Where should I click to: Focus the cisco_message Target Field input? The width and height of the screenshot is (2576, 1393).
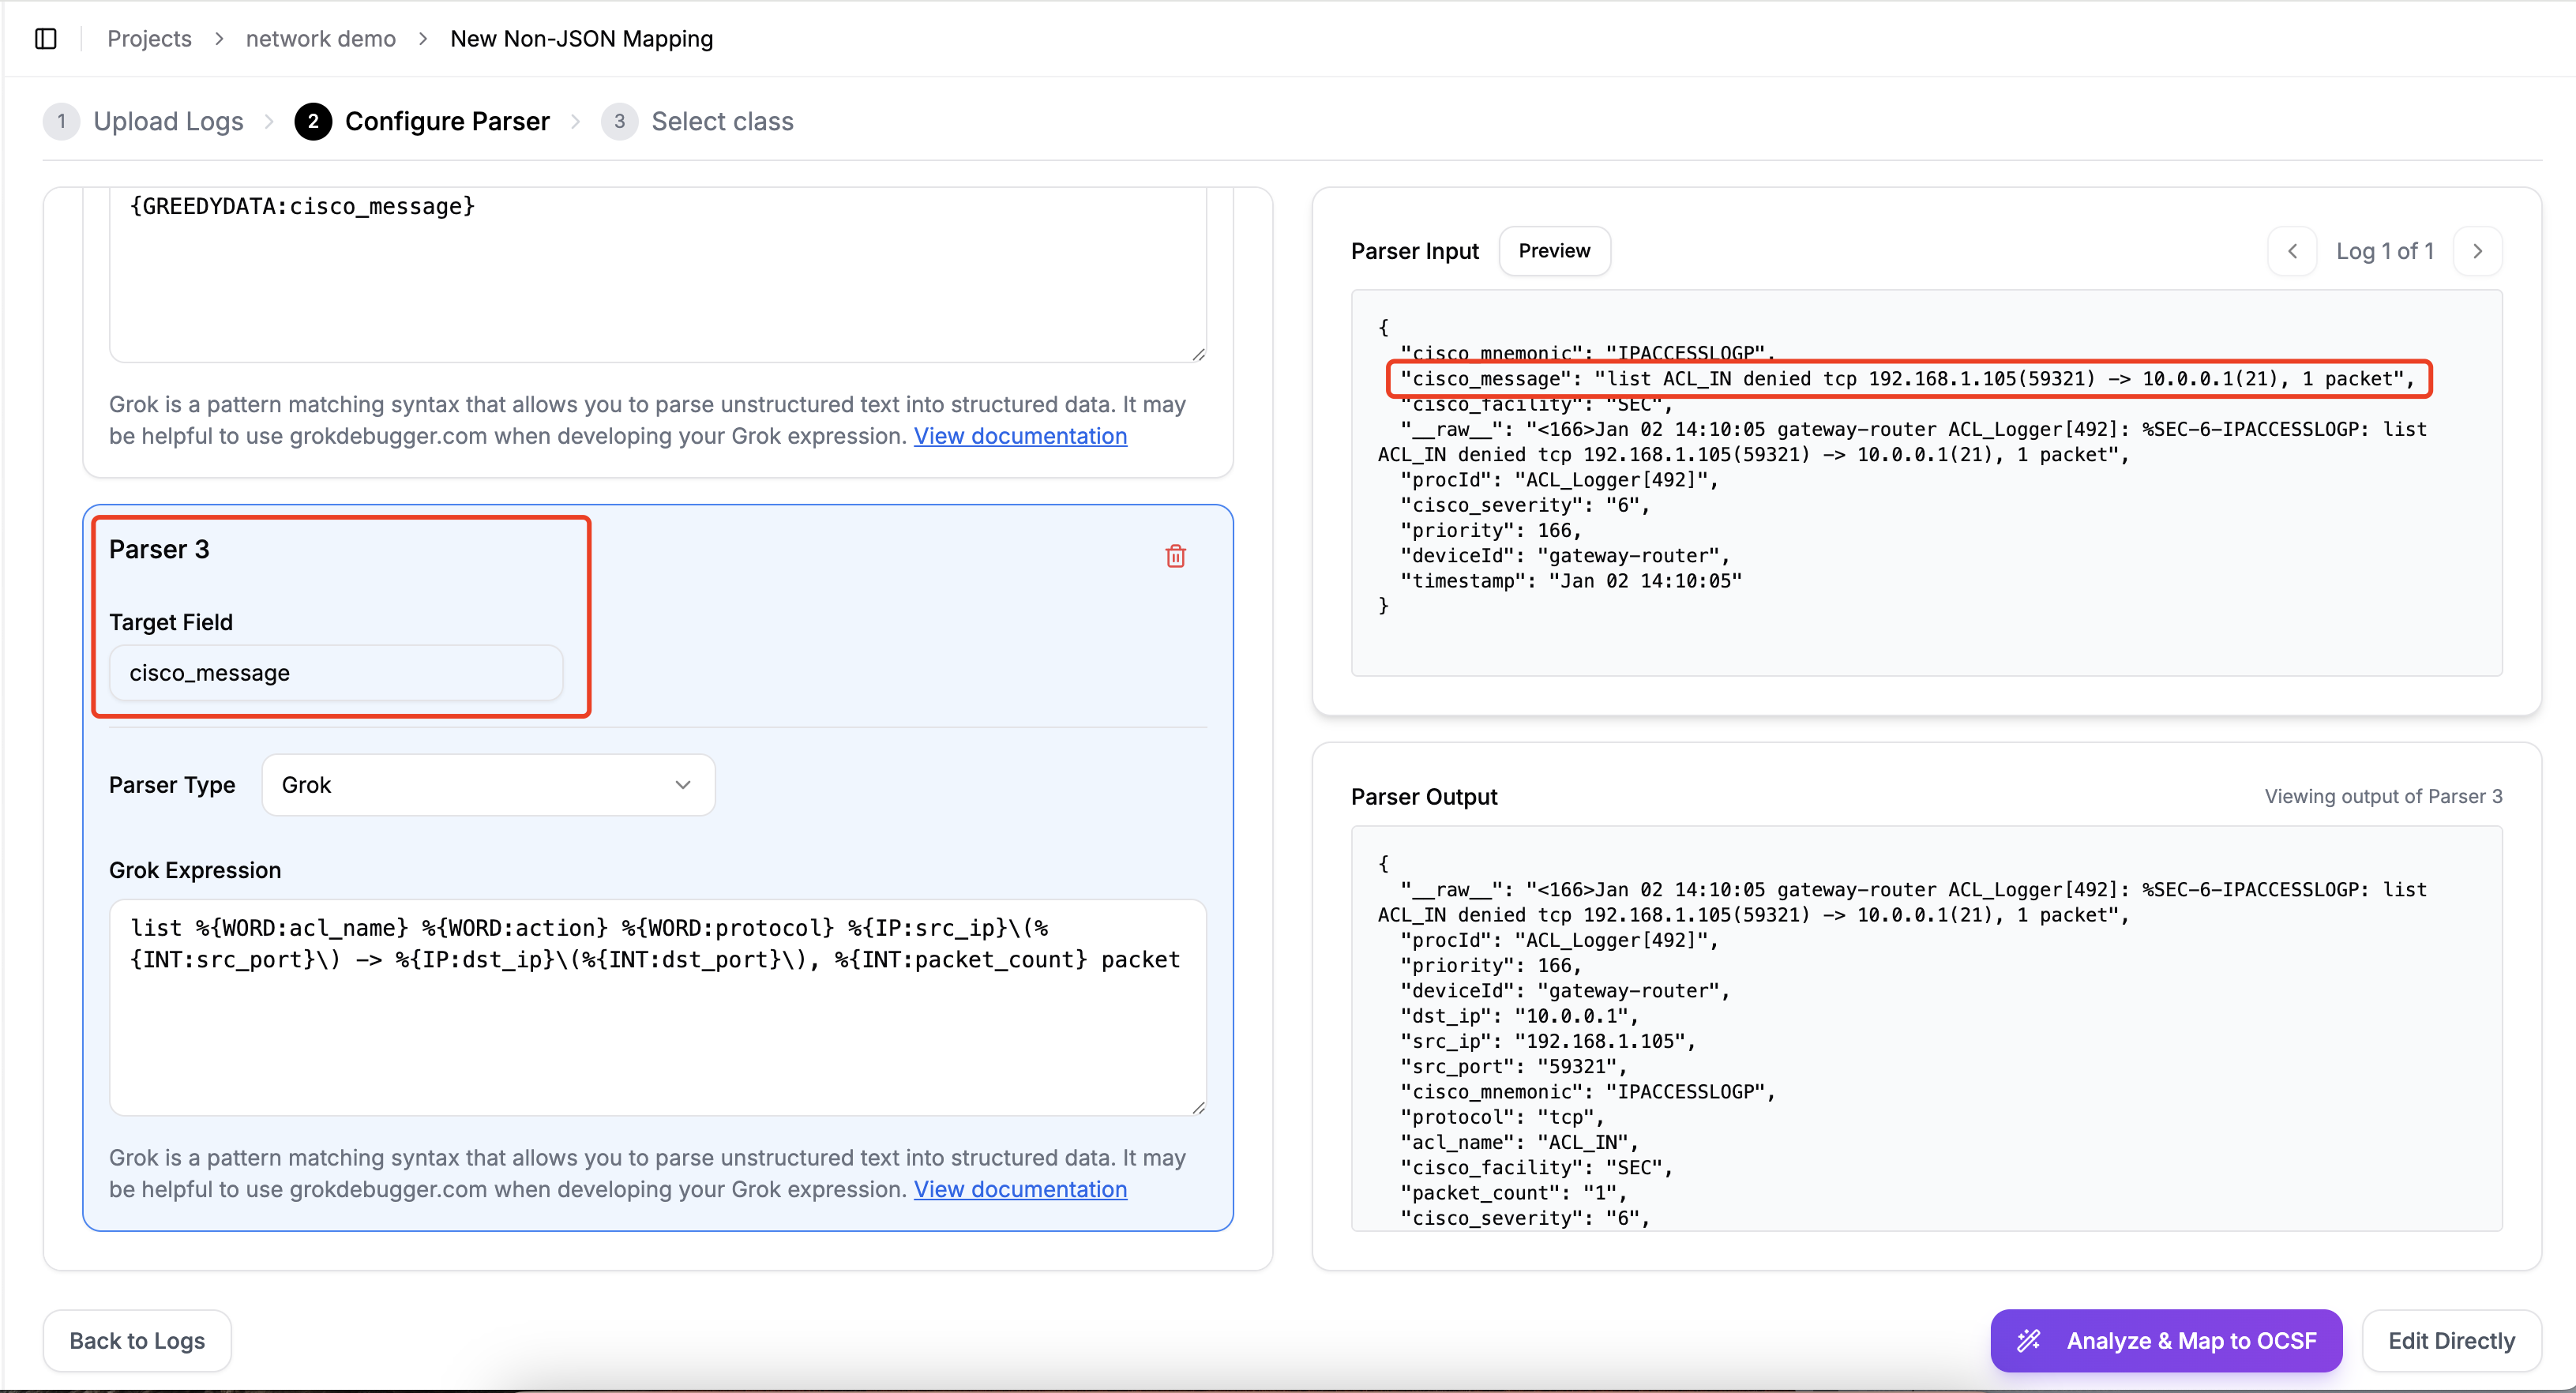coord(336,673)
